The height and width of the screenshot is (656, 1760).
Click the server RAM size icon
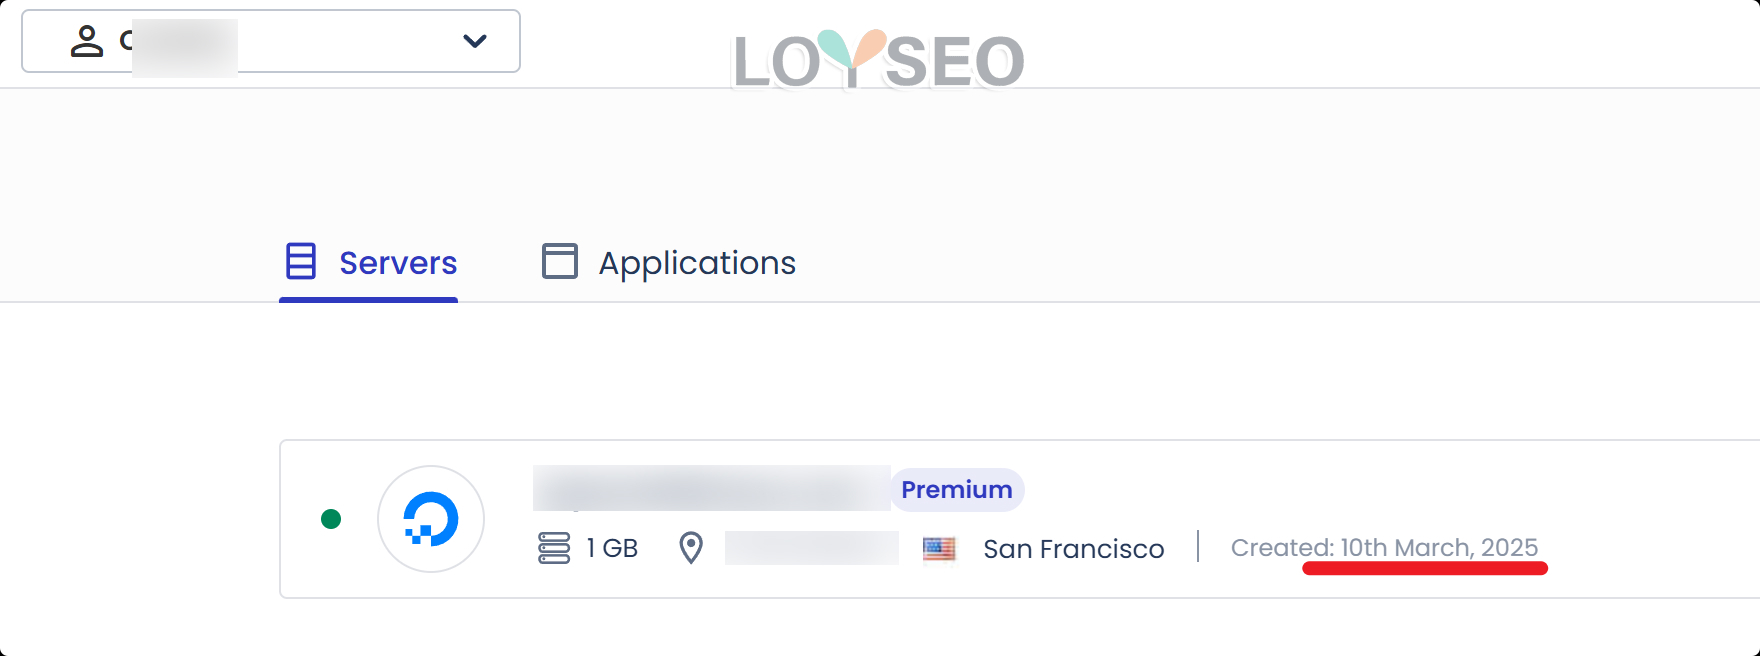(x=554, y=548)
